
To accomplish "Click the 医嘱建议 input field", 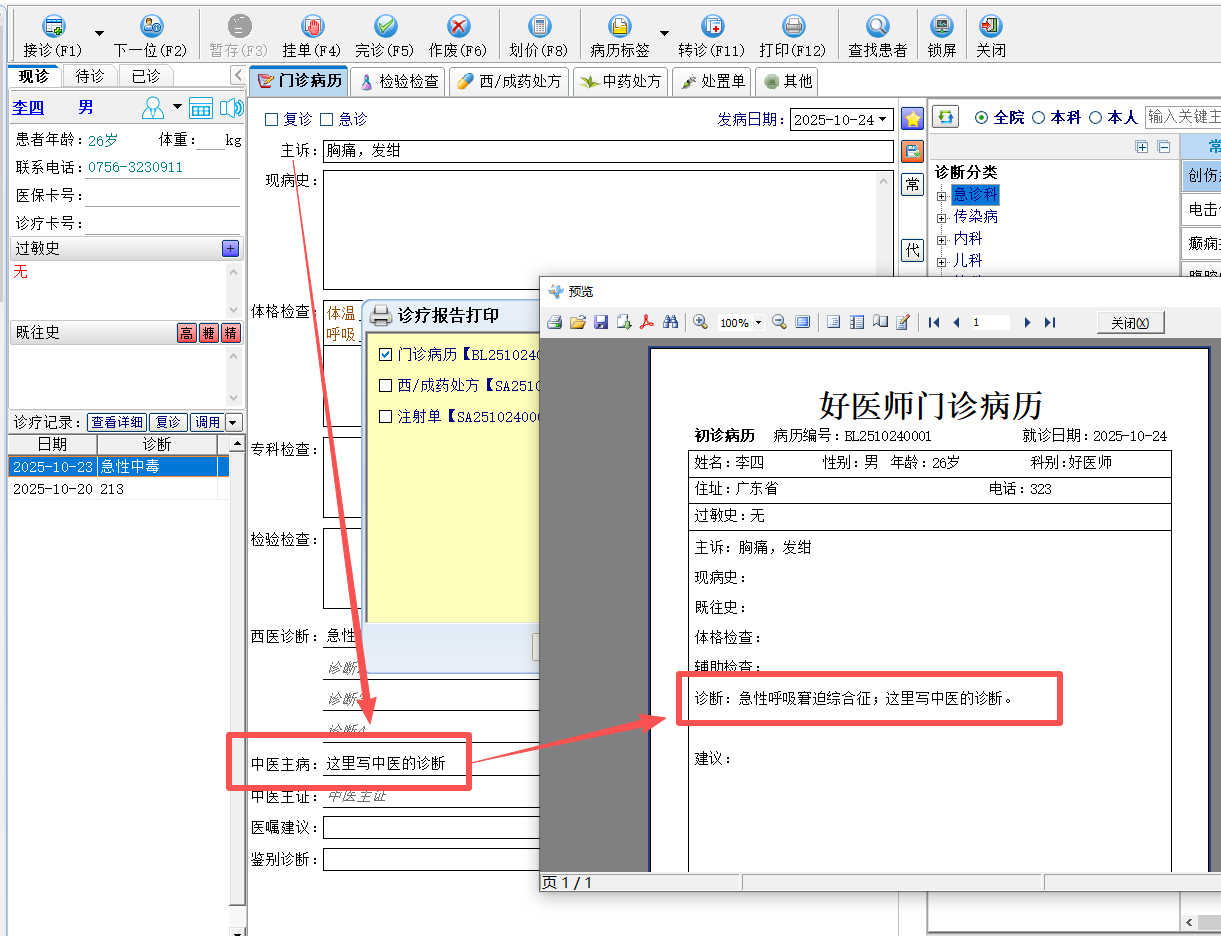I will point(430,828).
